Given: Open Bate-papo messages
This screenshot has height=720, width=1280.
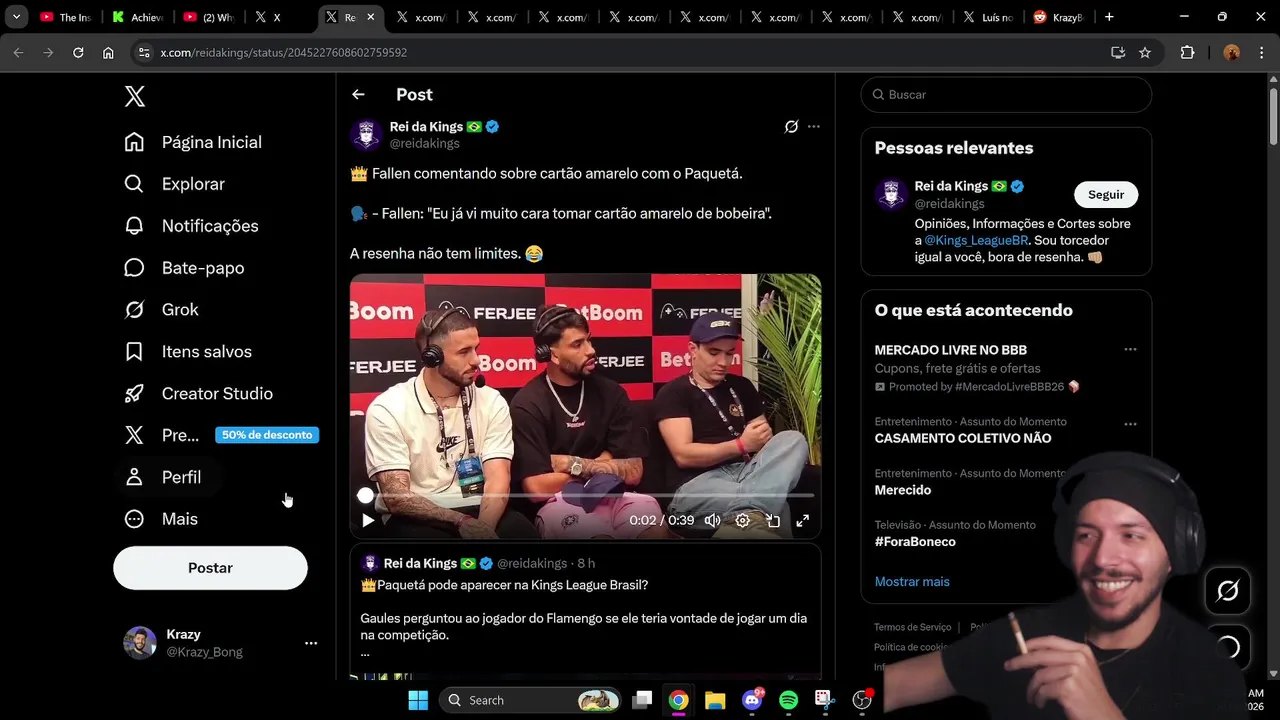Looking at the screenshot, I should click(x=184, y=268).
